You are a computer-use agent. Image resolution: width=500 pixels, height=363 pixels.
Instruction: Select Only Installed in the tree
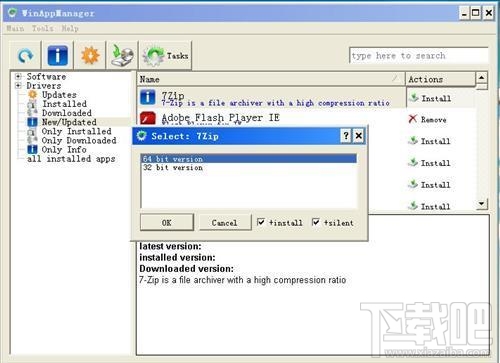coord(76,131)
